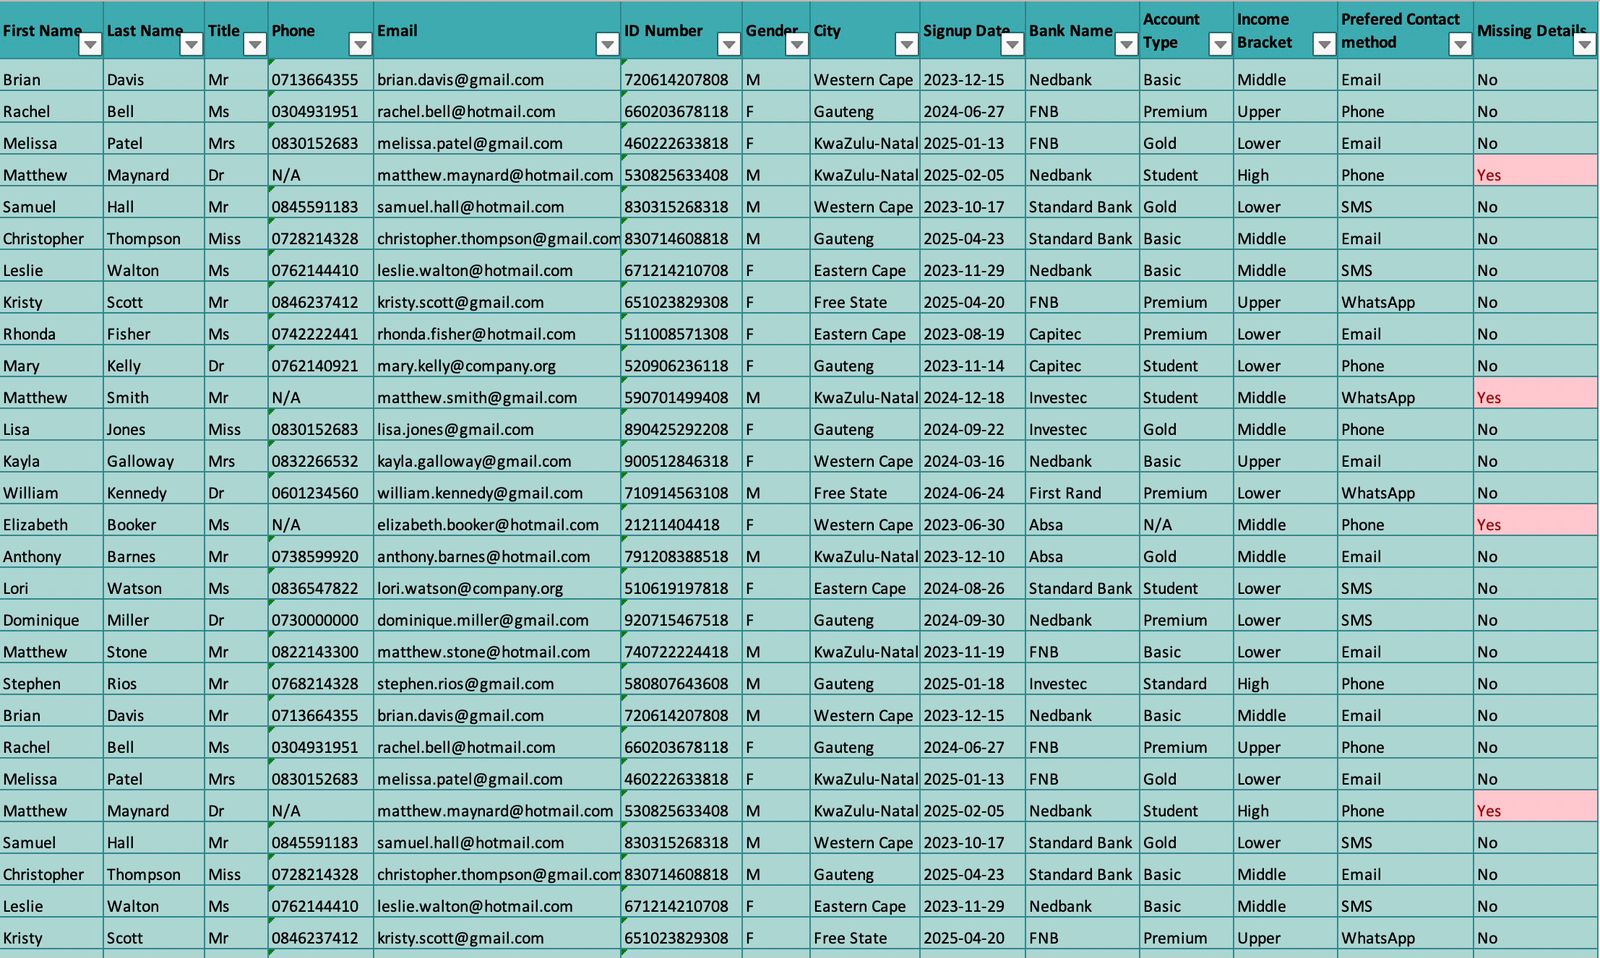The width and height of the screenshot is (1600, 958).
Task: Select email cell 'stephen.rios@gmail.com'
Action: click(x=497, y=684)
